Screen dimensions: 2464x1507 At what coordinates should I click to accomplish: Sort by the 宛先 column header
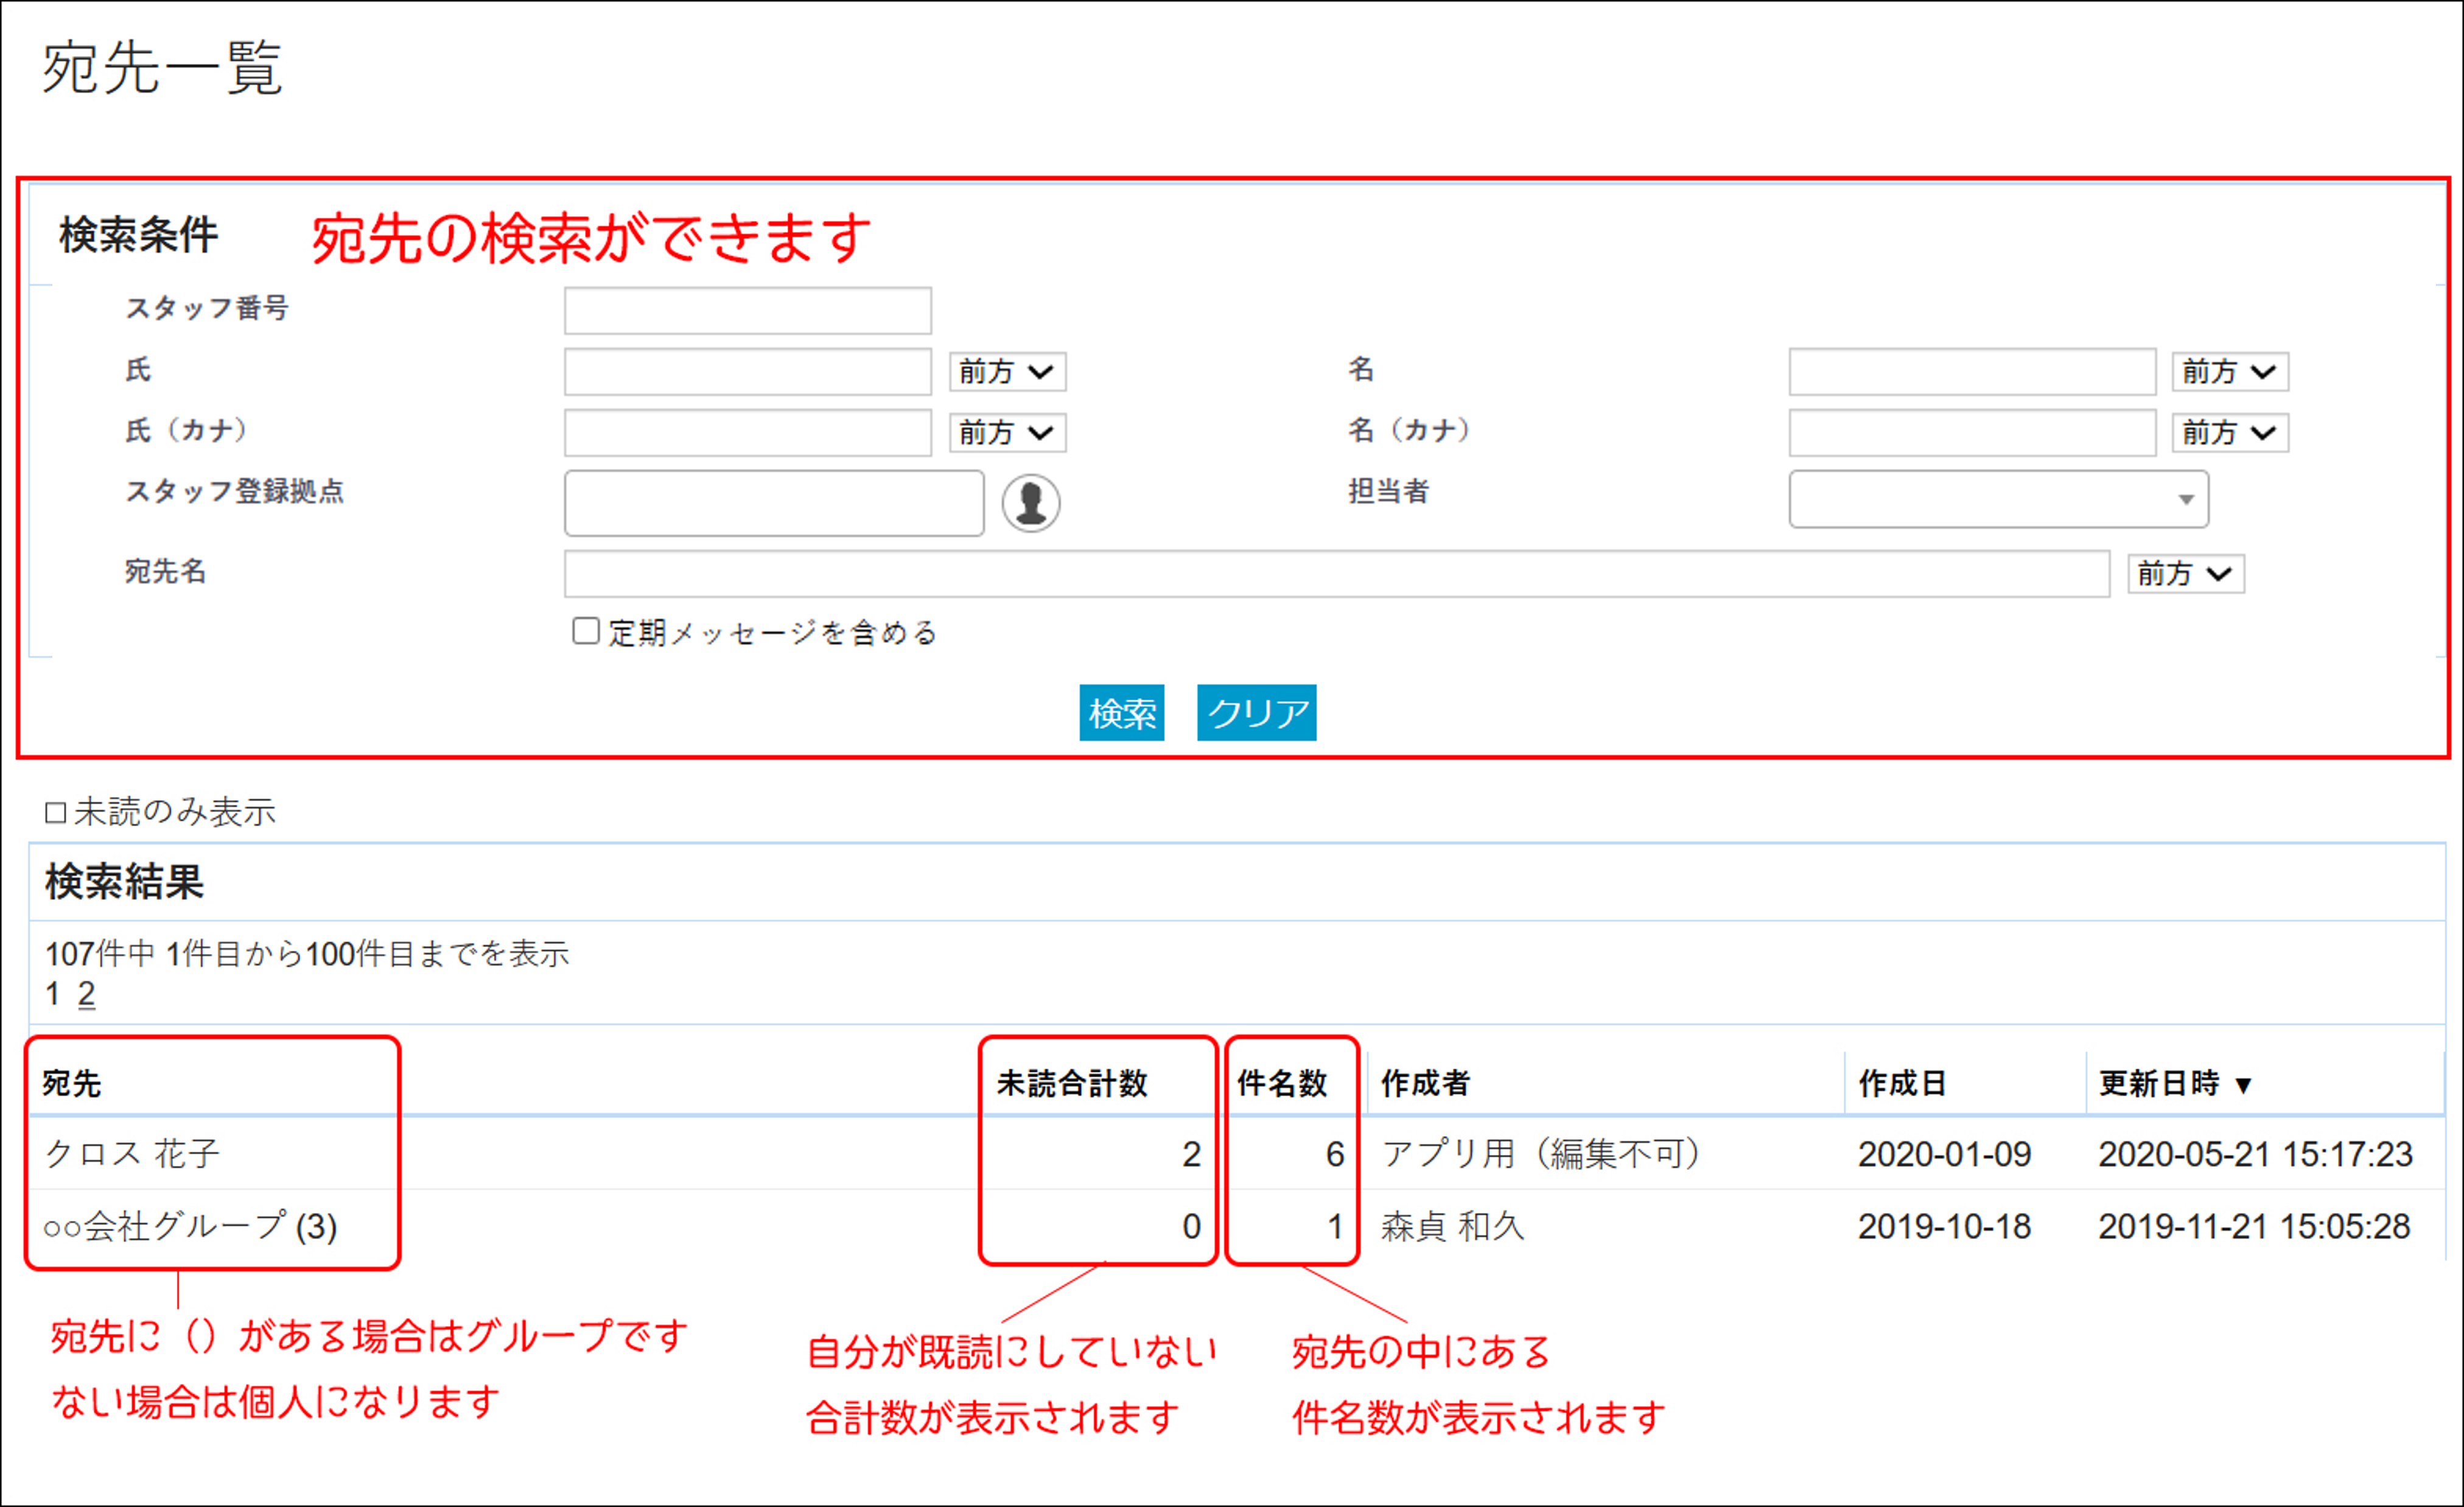tap(71, 1084)
